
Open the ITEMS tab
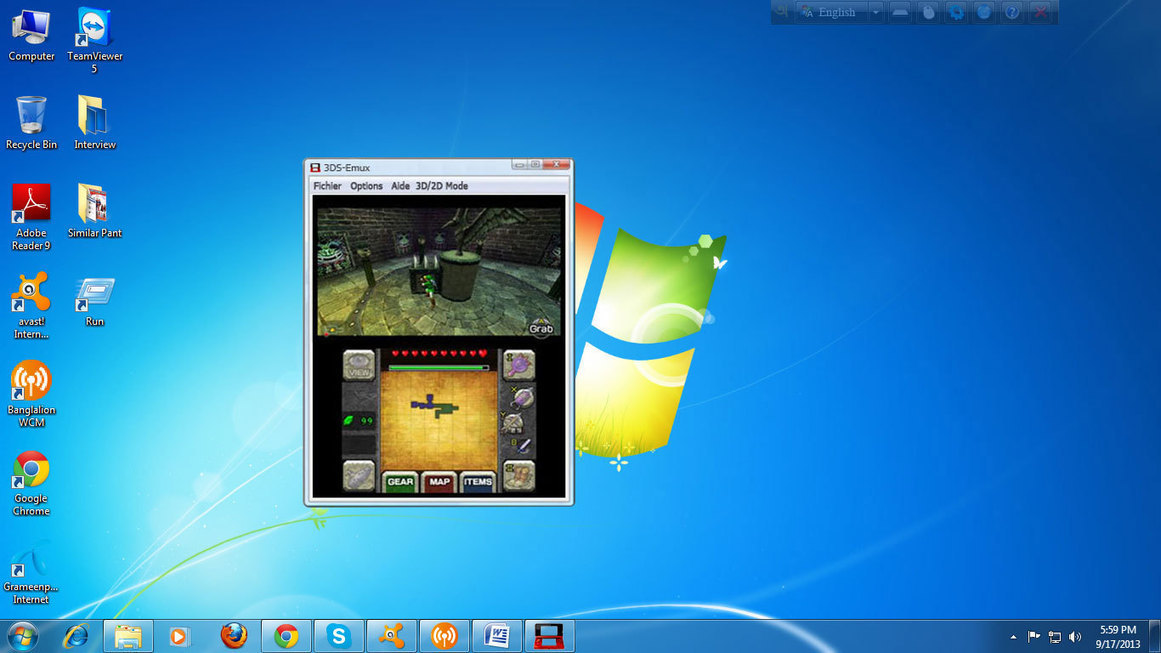point(478,482)
